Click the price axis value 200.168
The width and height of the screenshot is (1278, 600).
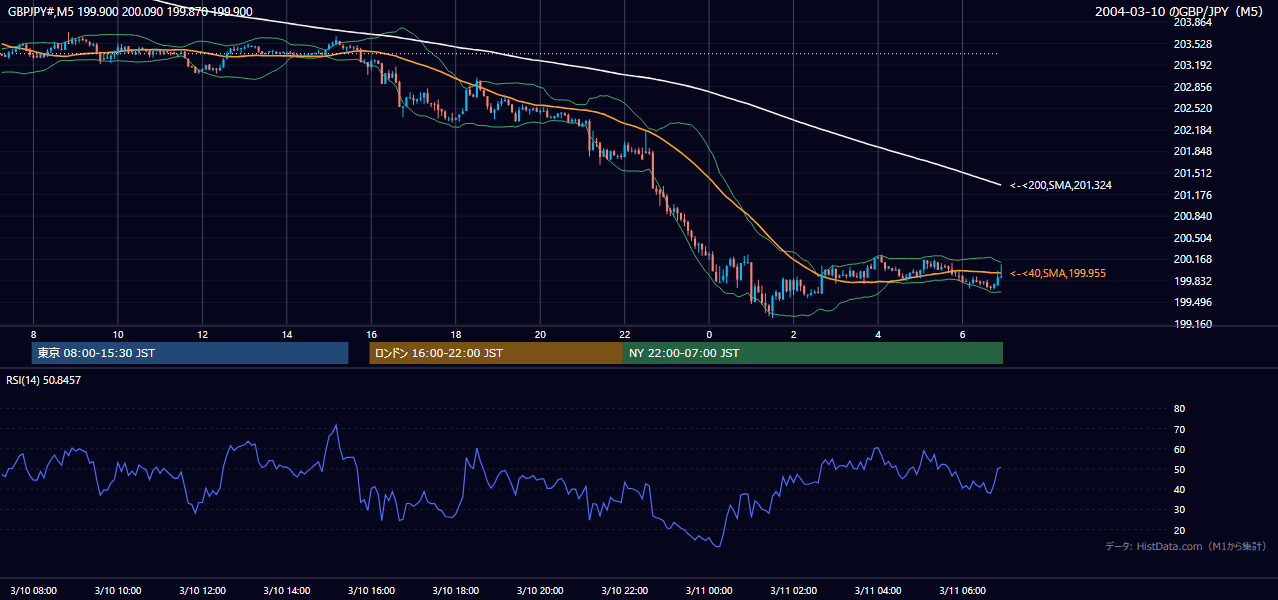tap(1192, 260)
